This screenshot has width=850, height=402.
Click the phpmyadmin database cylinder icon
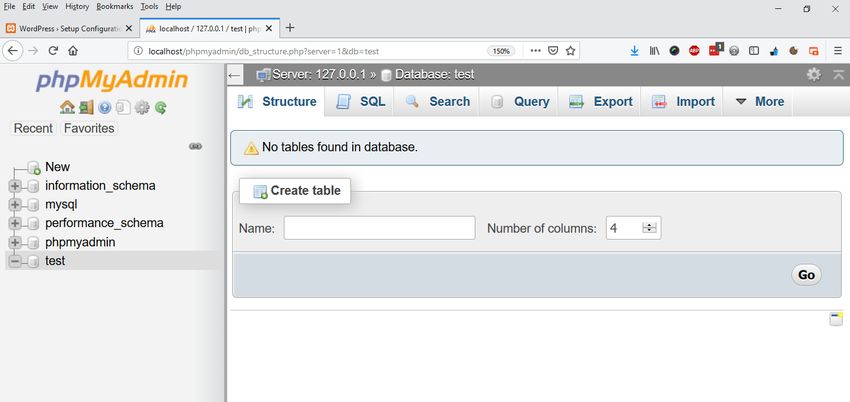pyautogui.click(x=34, y=243)
